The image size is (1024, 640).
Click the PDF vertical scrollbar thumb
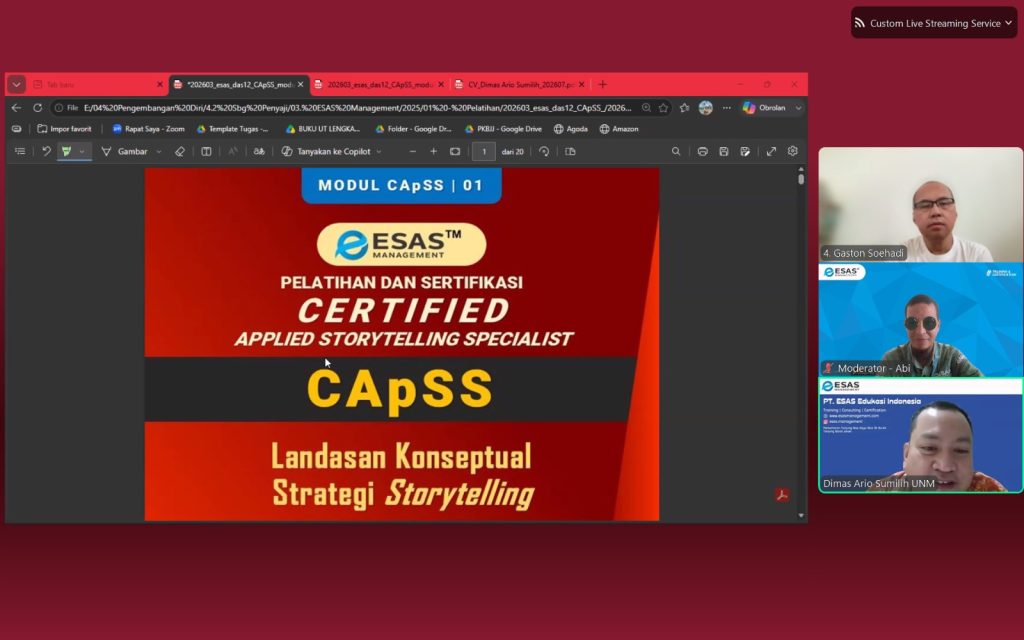tap(801, 180)
